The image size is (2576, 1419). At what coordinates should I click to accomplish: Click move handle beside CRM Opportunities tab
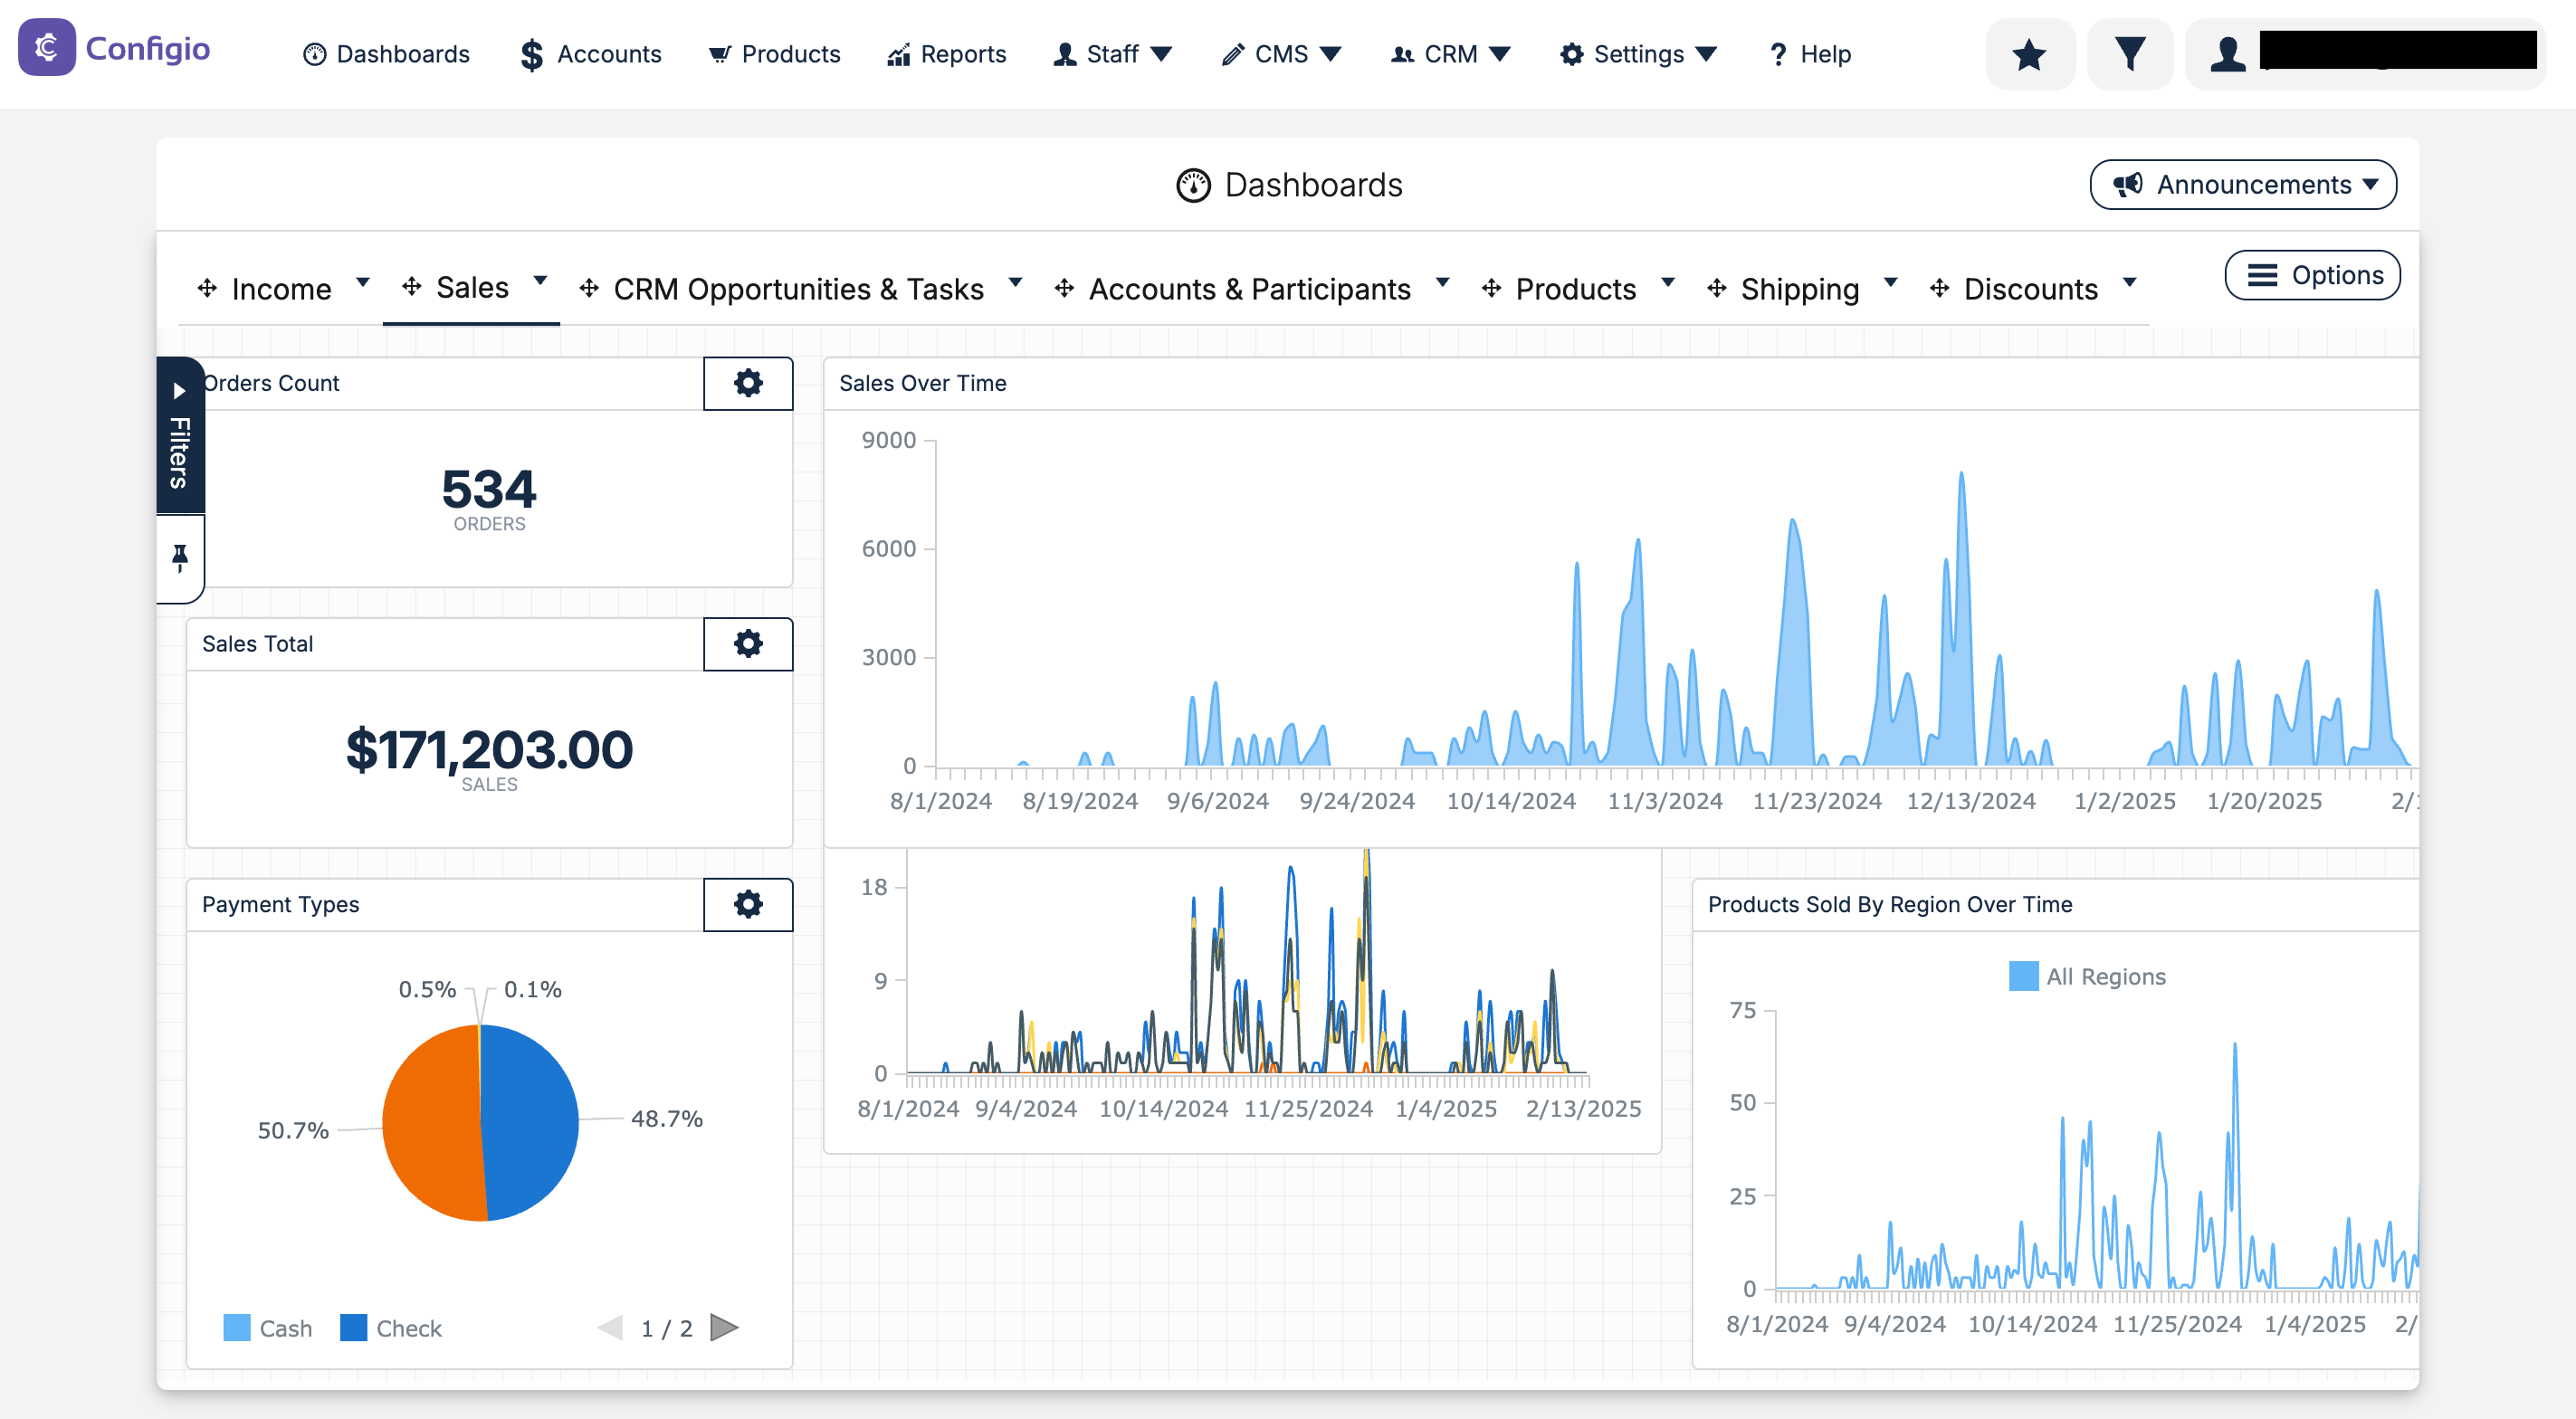tap(589, 288)
